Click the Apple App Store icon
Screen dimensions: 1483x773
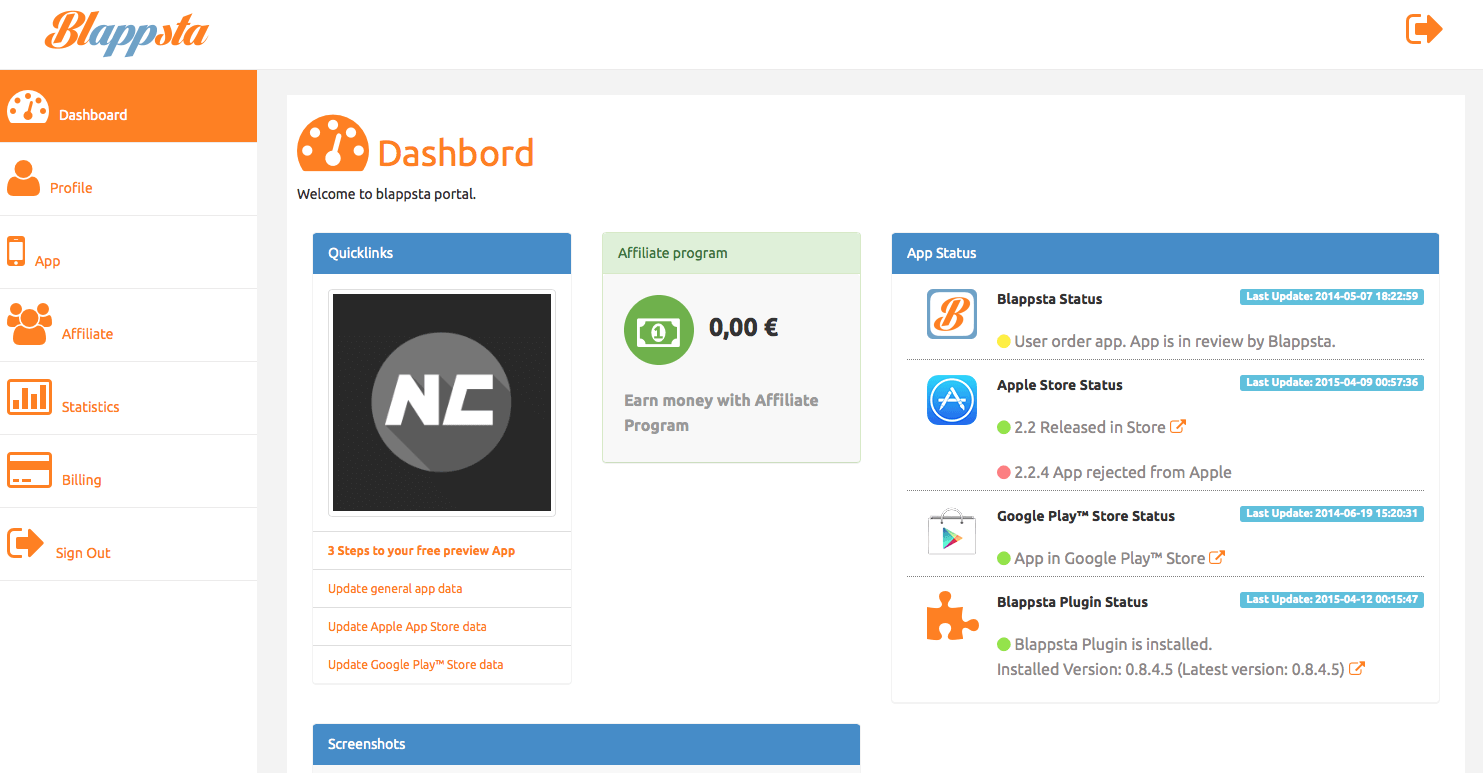(x=952, y=400)
